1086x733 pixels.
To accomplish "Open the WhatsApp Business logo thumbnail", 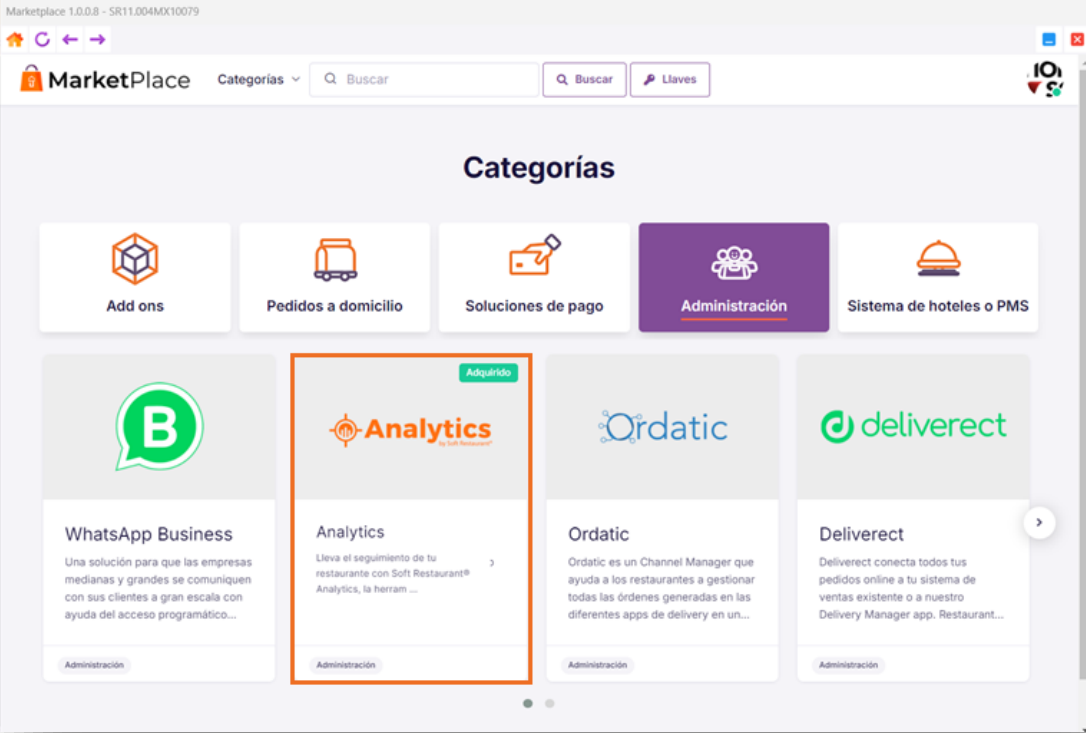I will 159,427.
